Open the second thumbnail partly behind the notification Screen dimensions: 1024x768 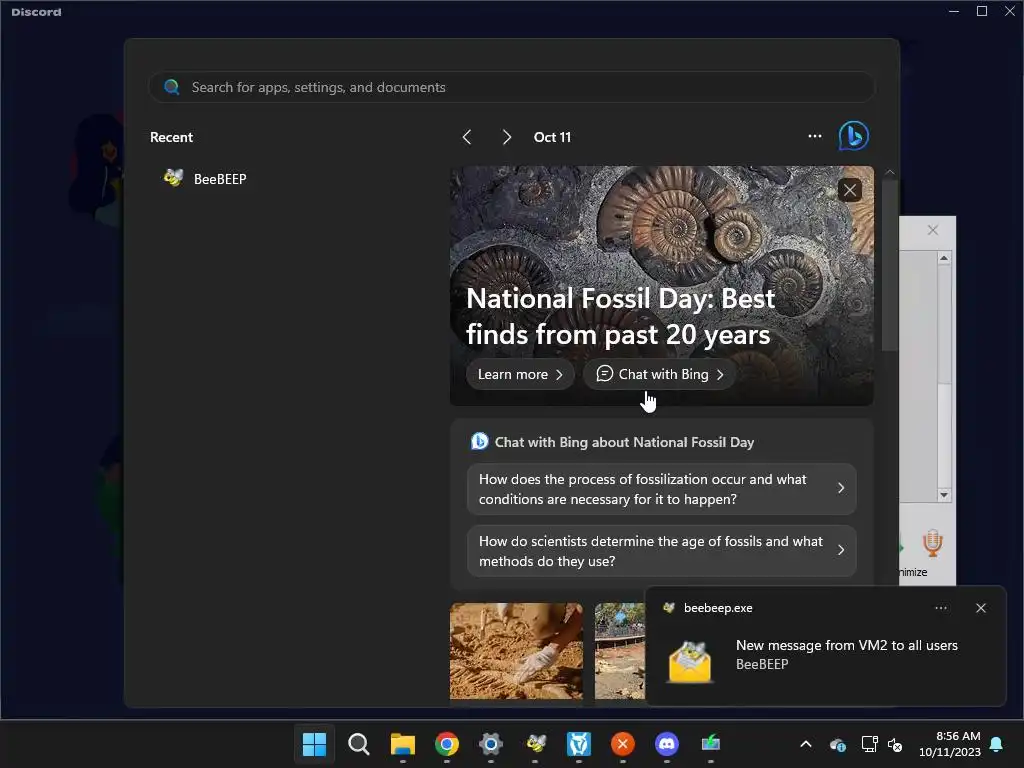point(620,650)
